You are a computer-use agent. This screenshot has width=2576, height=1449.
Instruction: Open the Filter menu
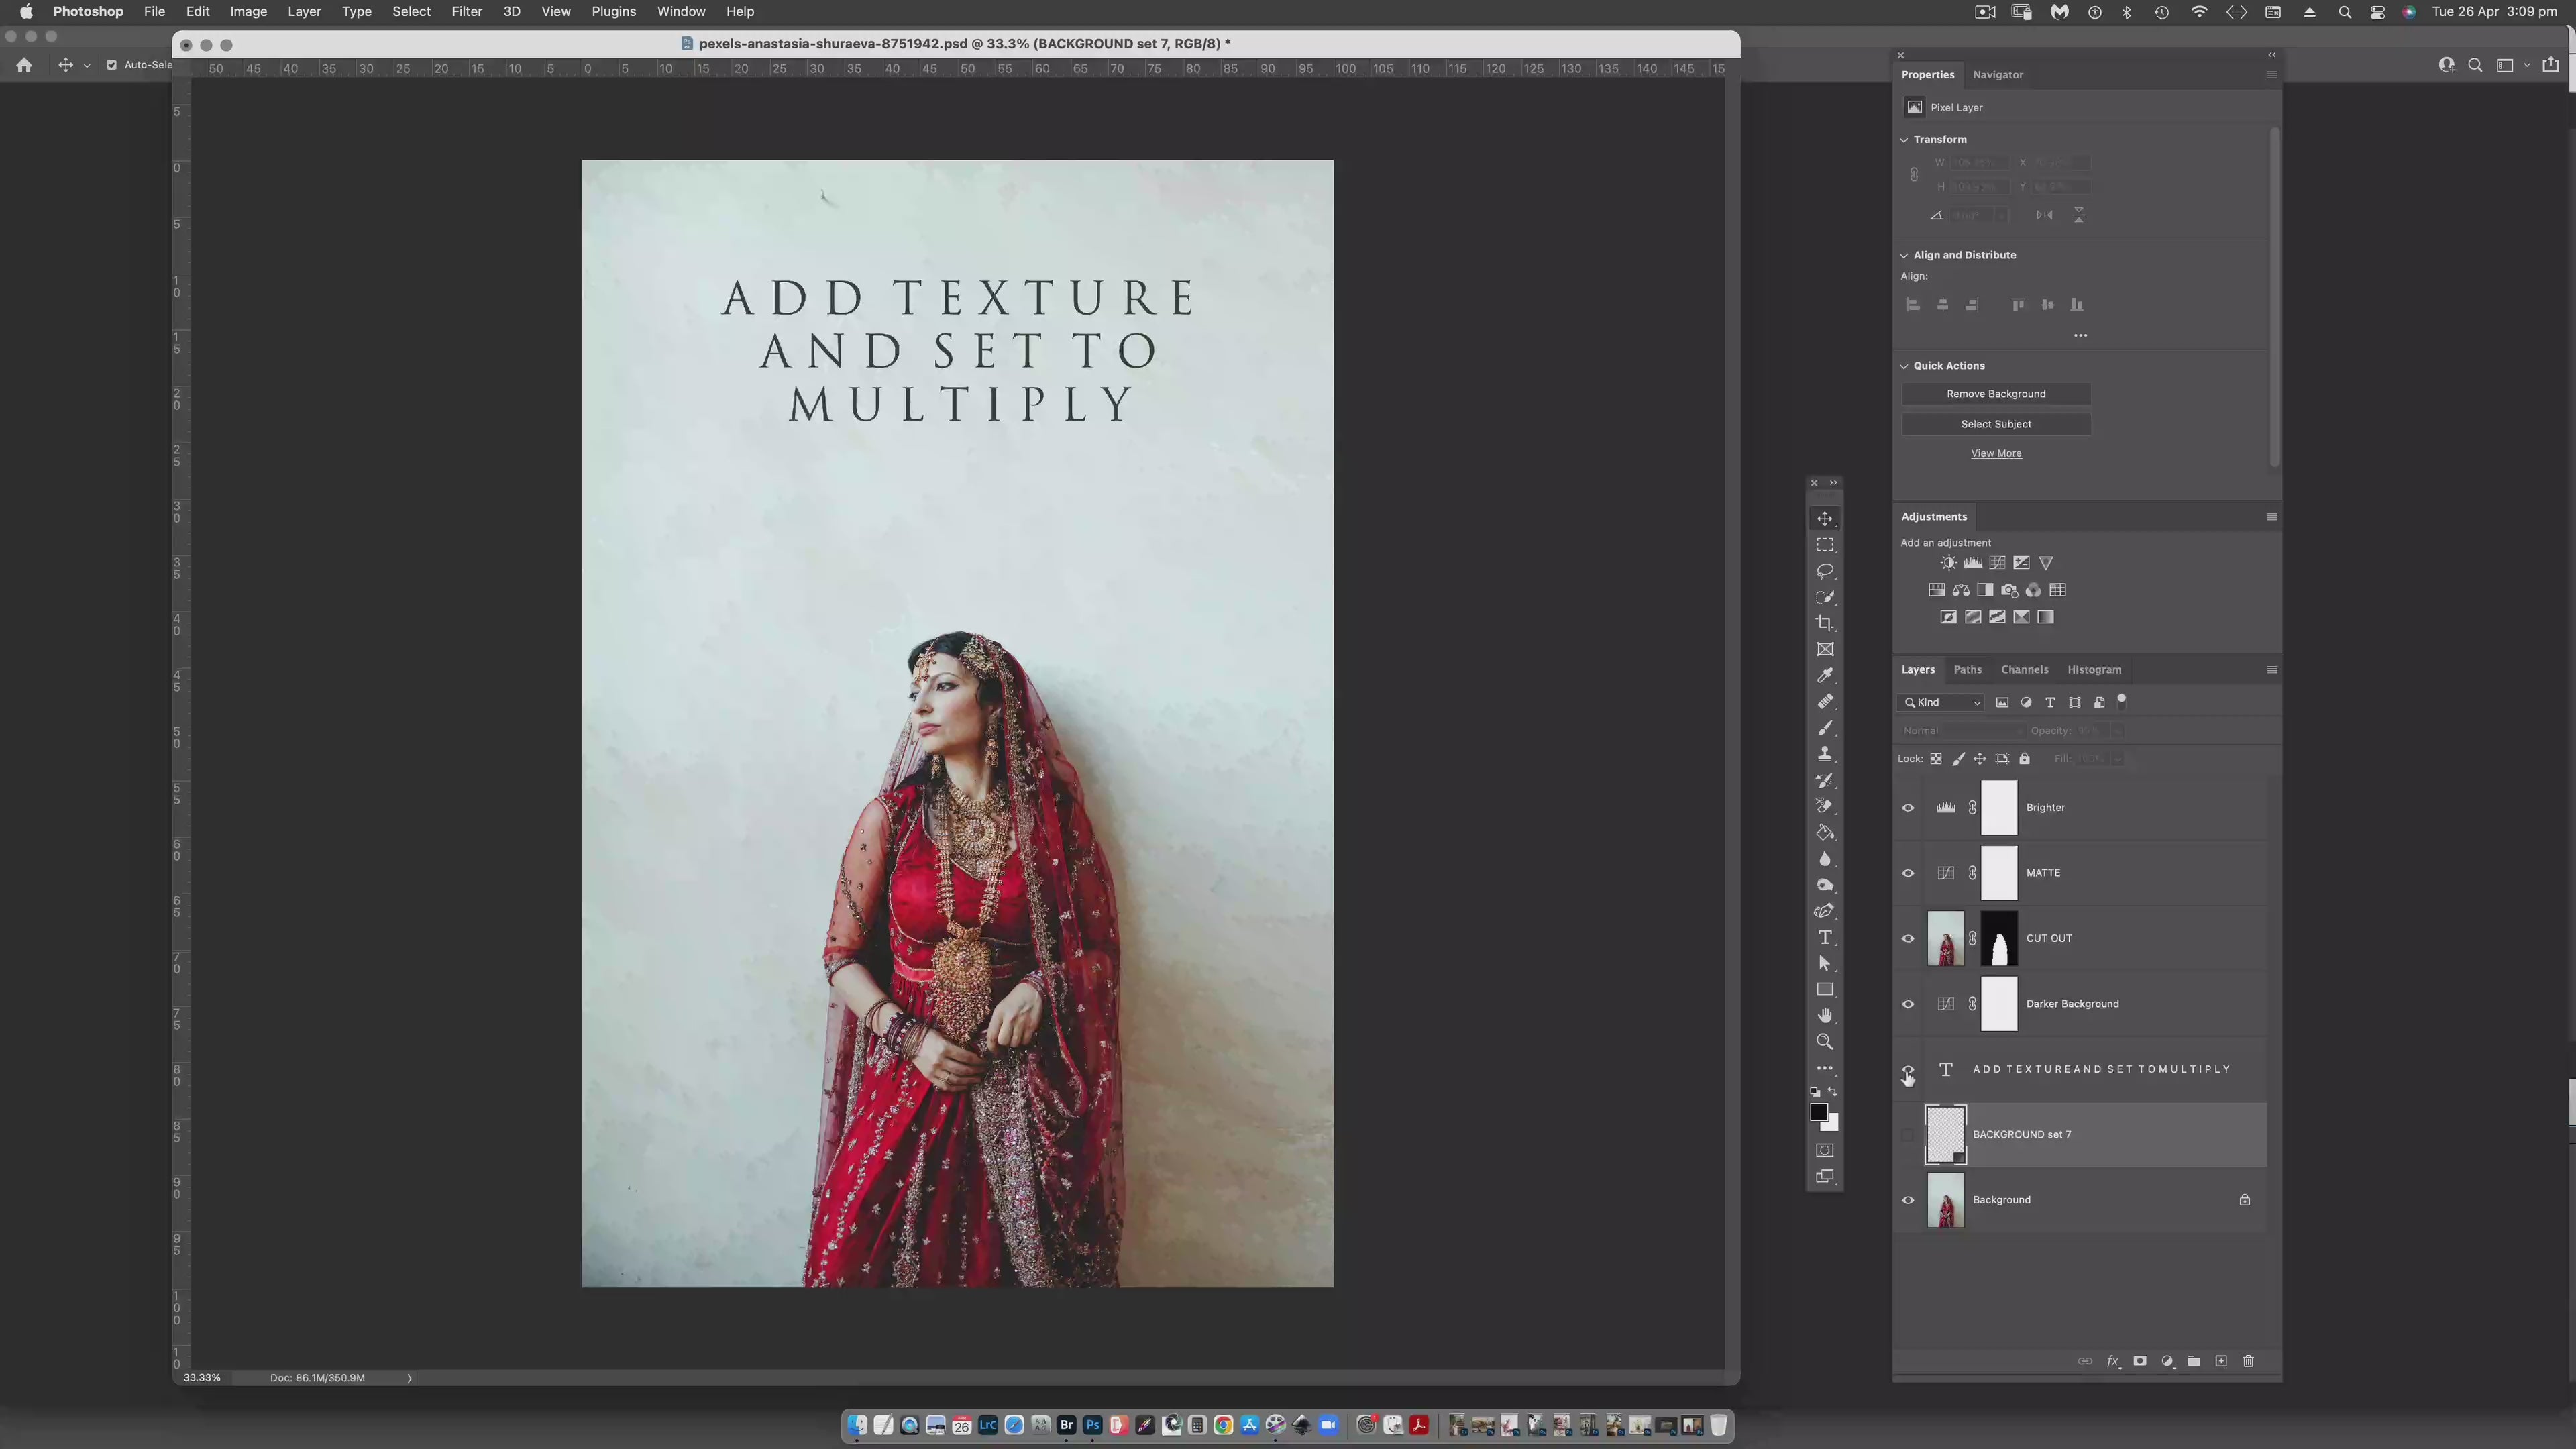(466, 12)
